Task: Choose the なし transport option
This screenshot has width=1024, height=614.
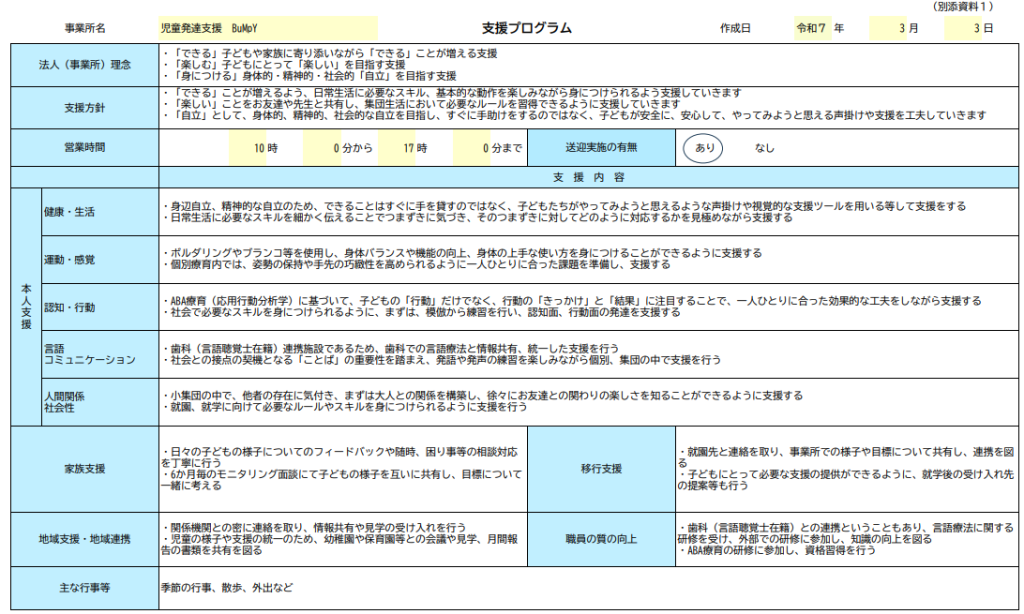Action: 765,148
